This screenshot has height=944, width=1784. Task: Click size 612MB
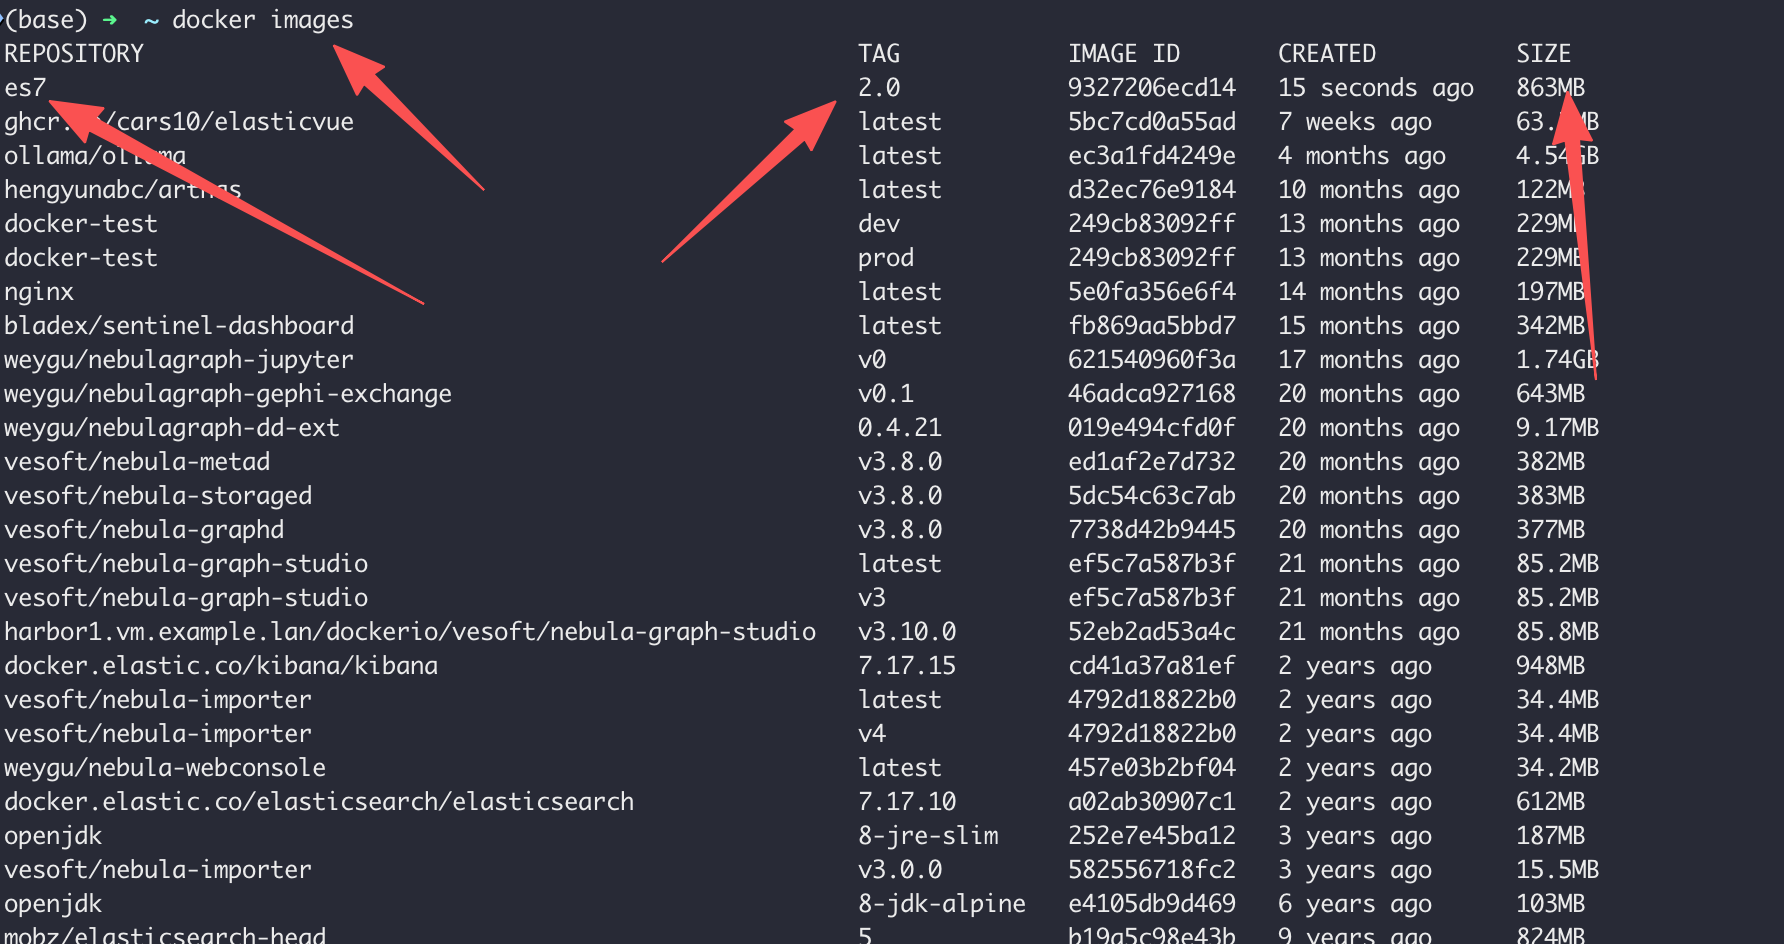(x=1551, y=802)
